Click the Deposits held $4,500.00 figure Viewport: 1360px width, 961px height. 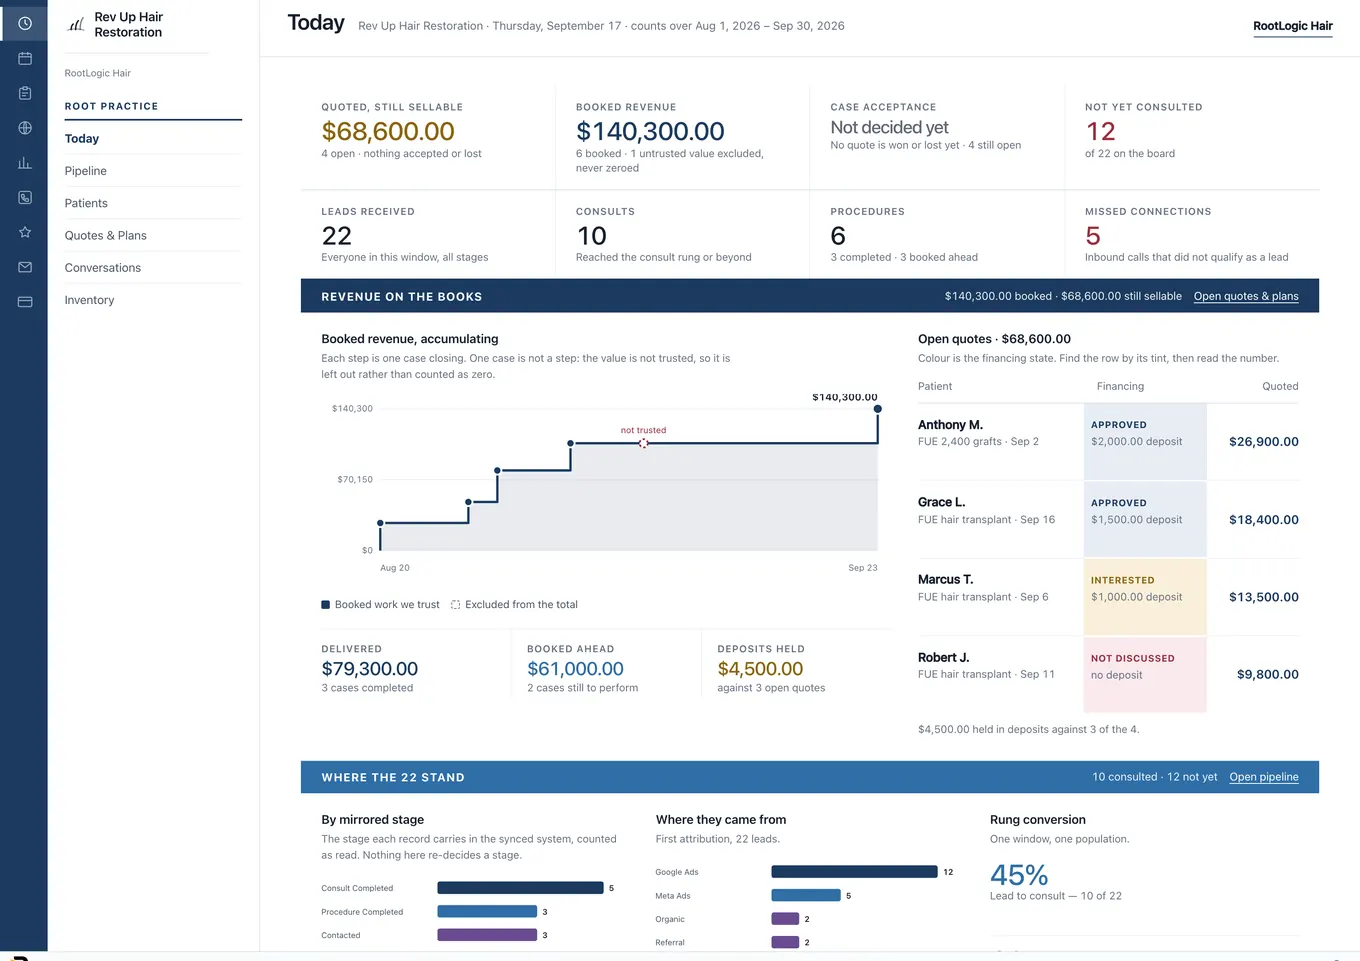760,669
